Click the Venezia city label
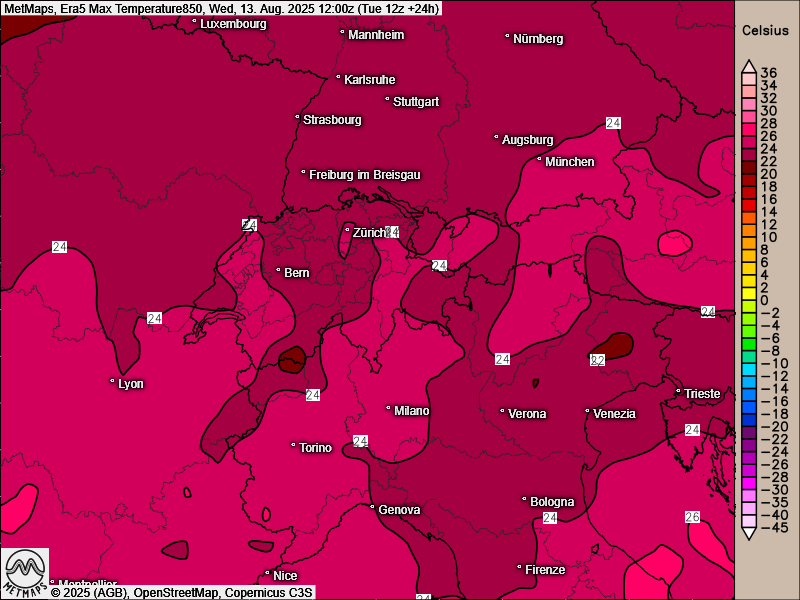 point(614,414)
